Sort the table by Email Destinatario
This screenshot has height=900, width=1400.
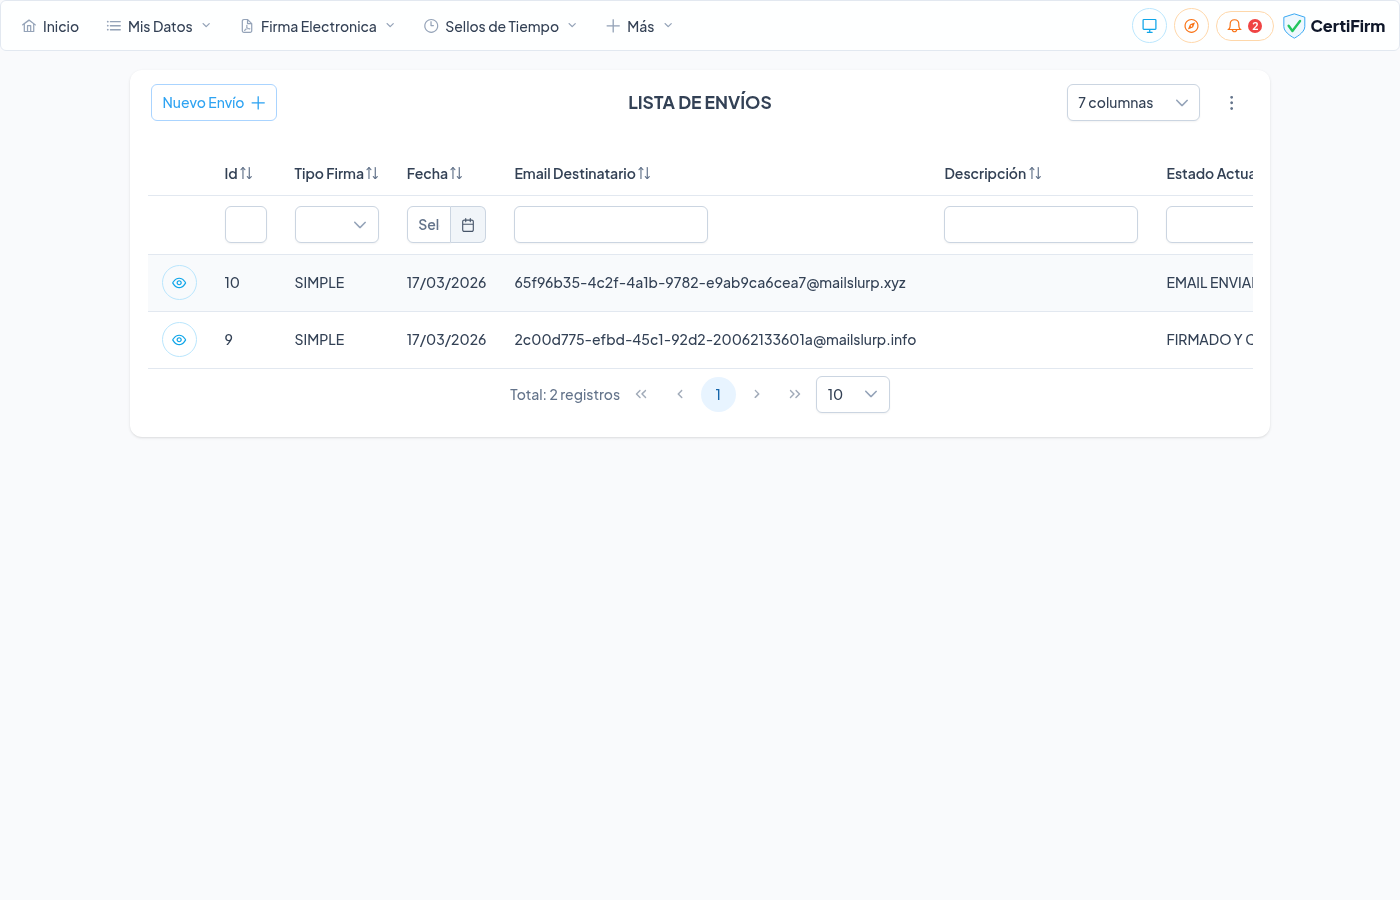tap(644, 173)
